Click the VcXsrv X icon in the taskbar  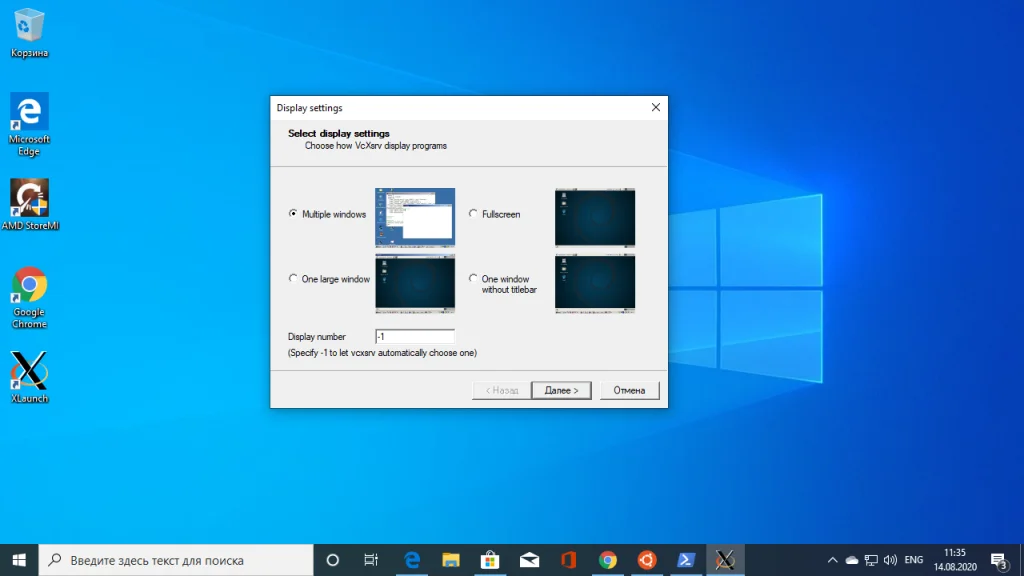click(x=726, y=560)
